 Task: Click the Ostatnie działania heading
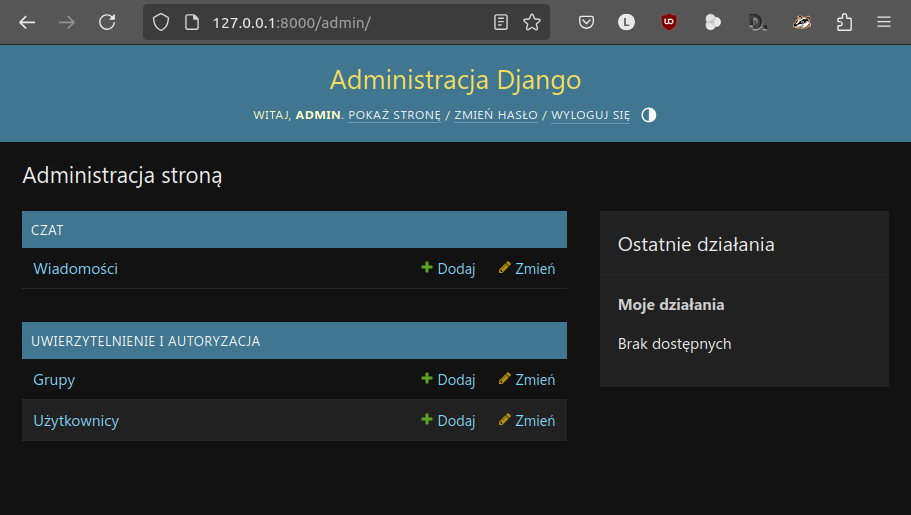tap(696, 245)
